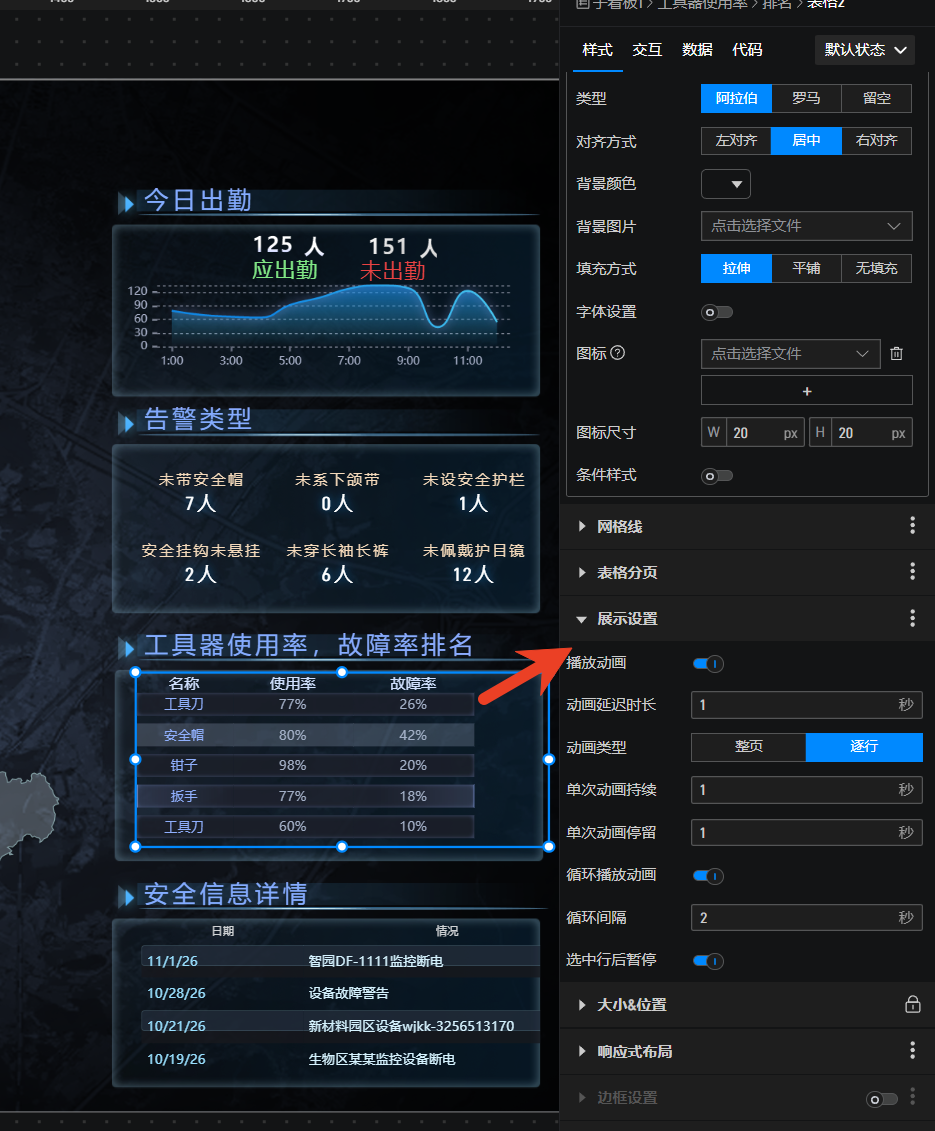Open the 背景图片 file selection dropdown
Image resolution: width=935 pixels, height=1131 pixels.
806,226
